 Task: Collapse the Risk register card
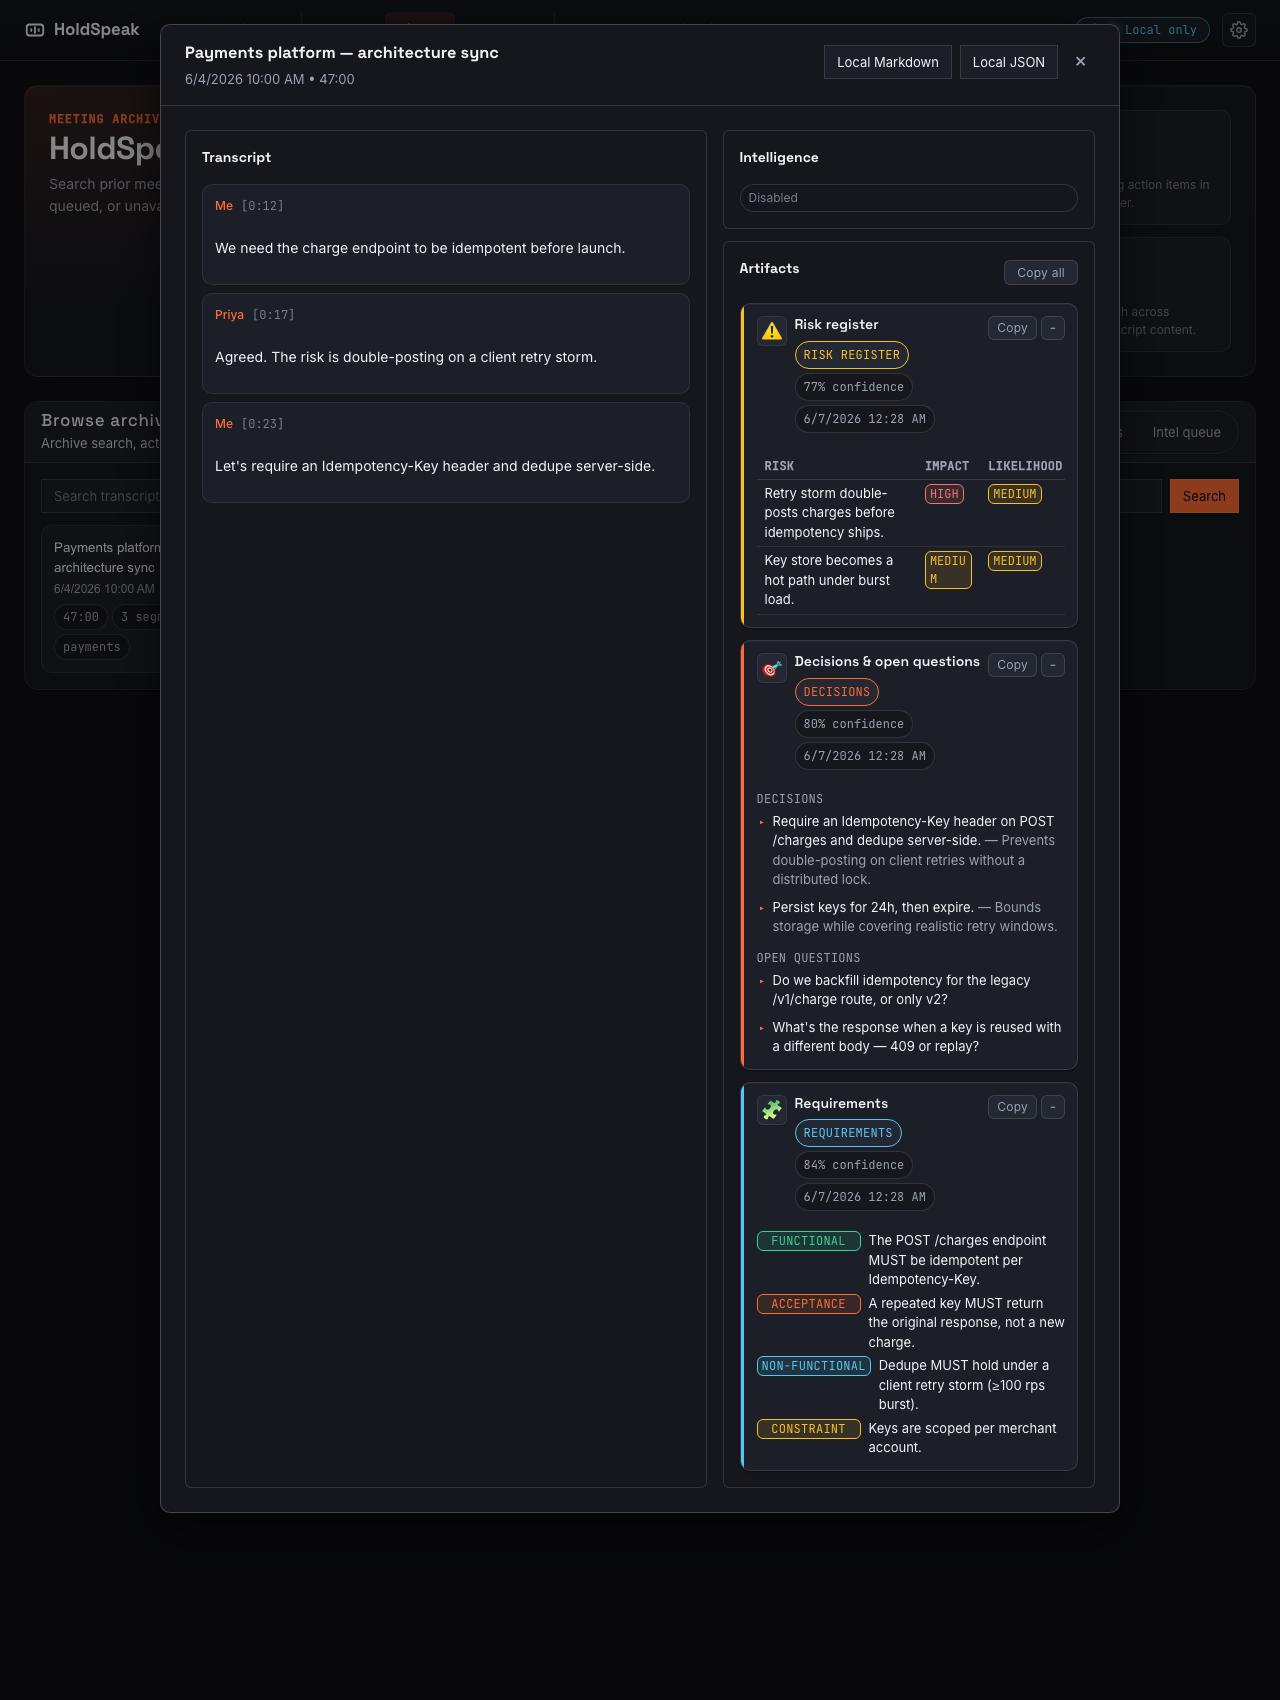pos(1053,328)
